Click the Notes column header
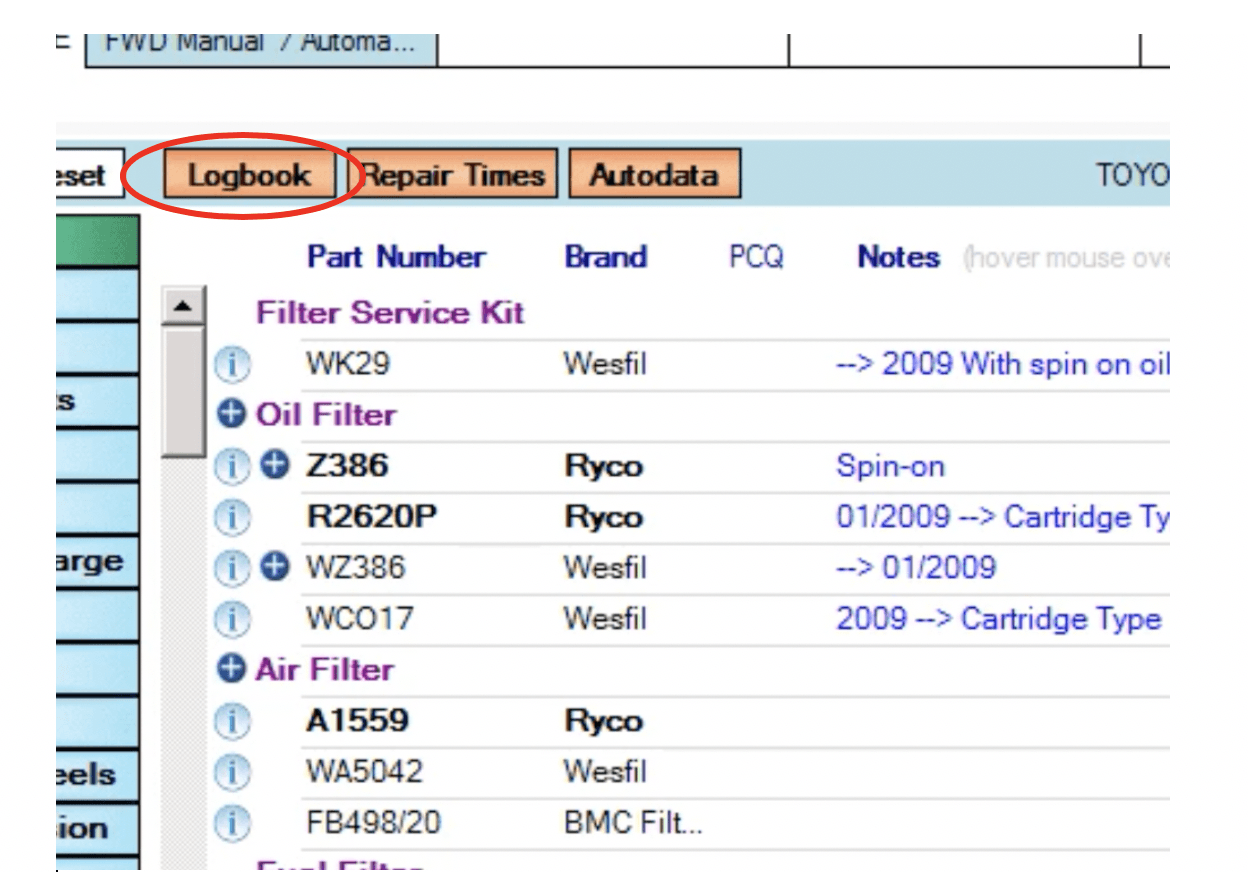 (899, 257)
